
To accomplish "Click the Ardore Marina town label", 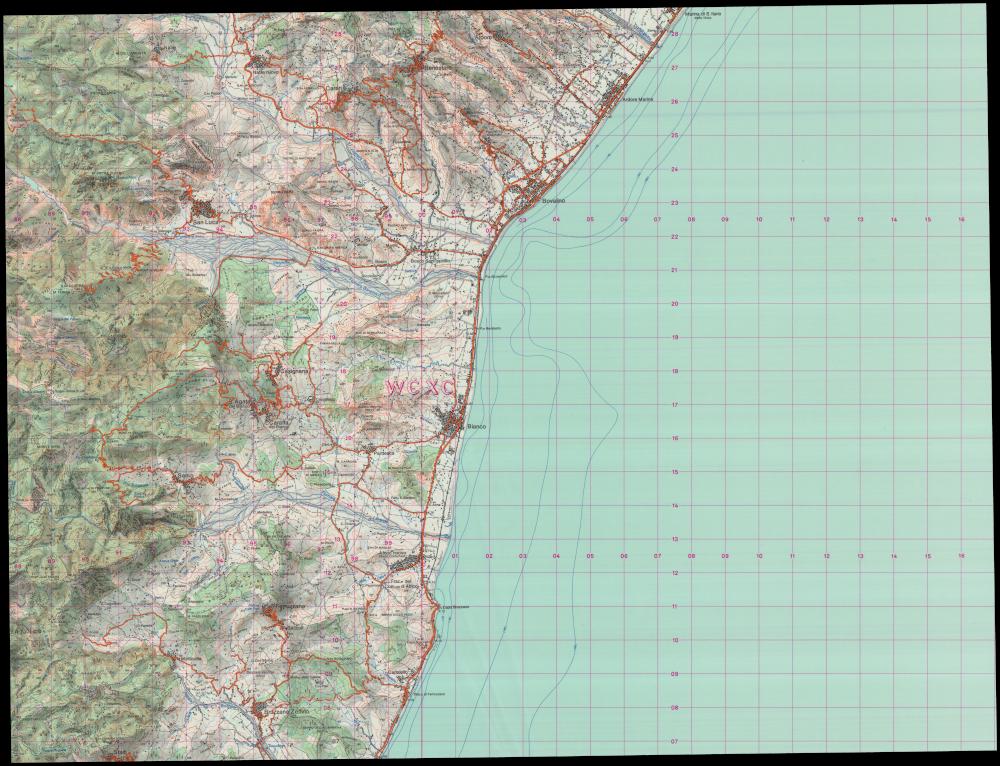I will point(638,100).
